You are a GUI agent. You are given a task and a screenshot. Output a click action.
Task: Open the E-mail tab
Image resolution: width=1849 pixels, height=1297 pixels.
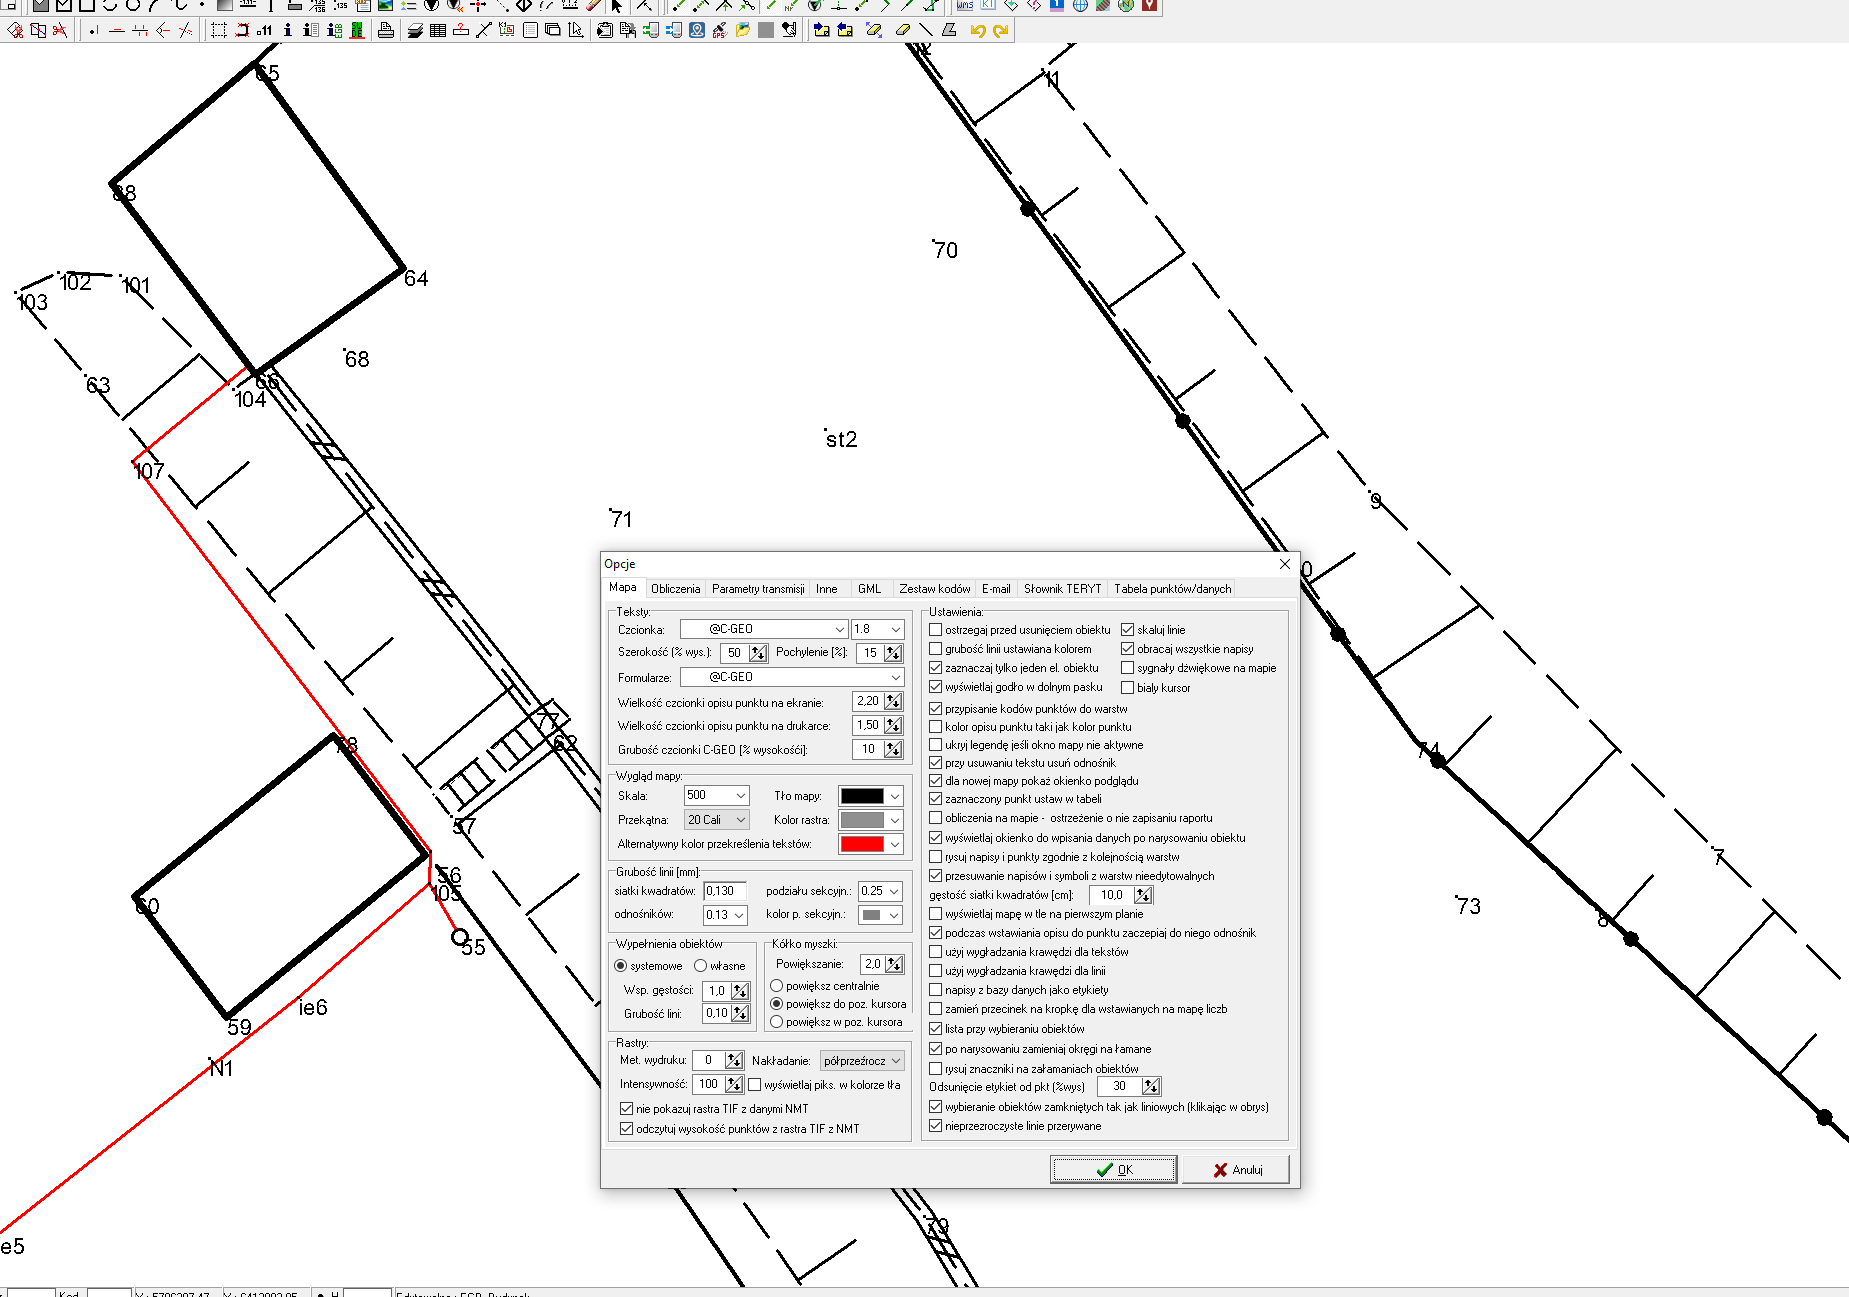coord(996,589)
